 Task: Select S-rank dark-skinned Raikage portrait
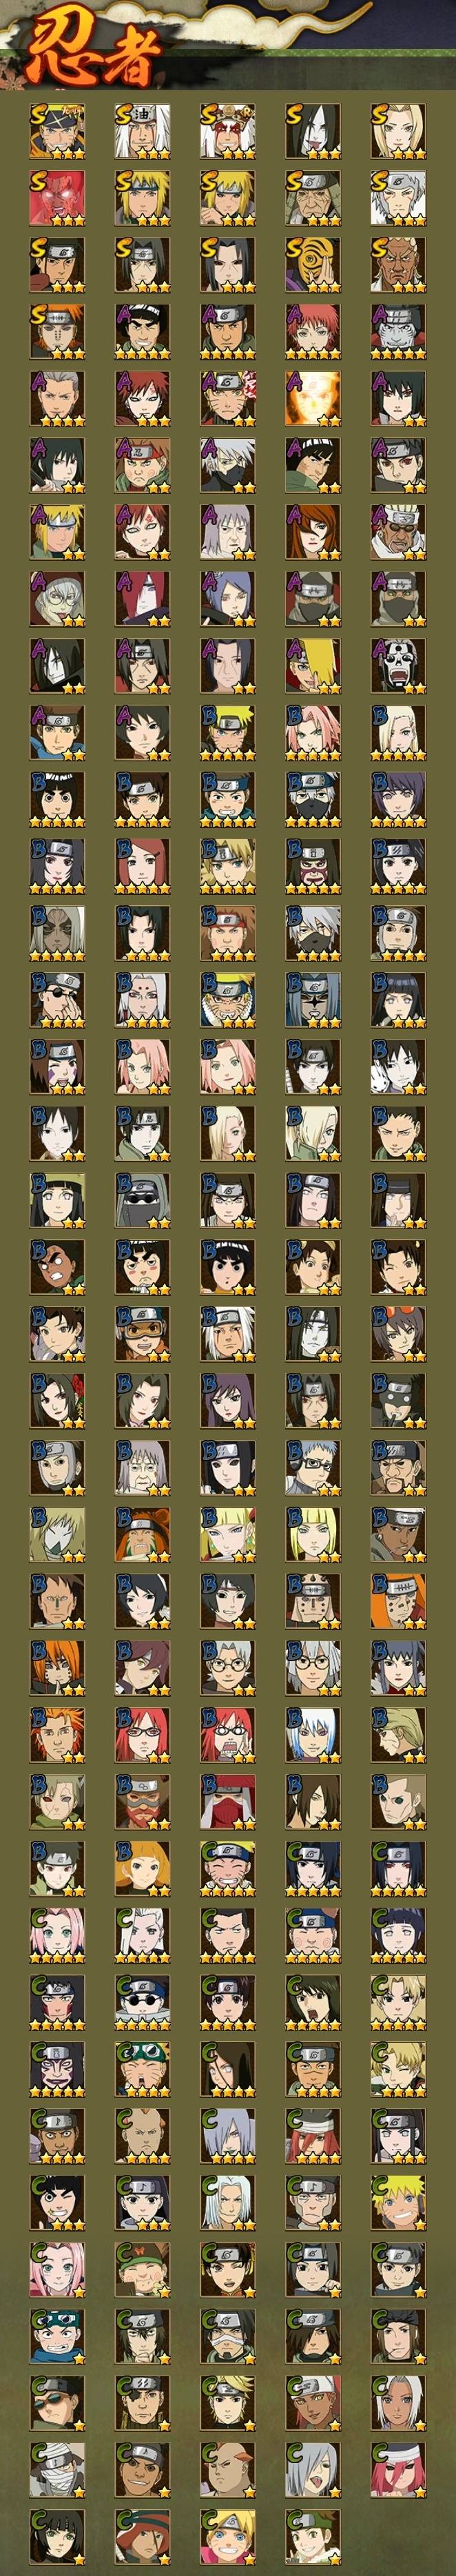[399, 265]
